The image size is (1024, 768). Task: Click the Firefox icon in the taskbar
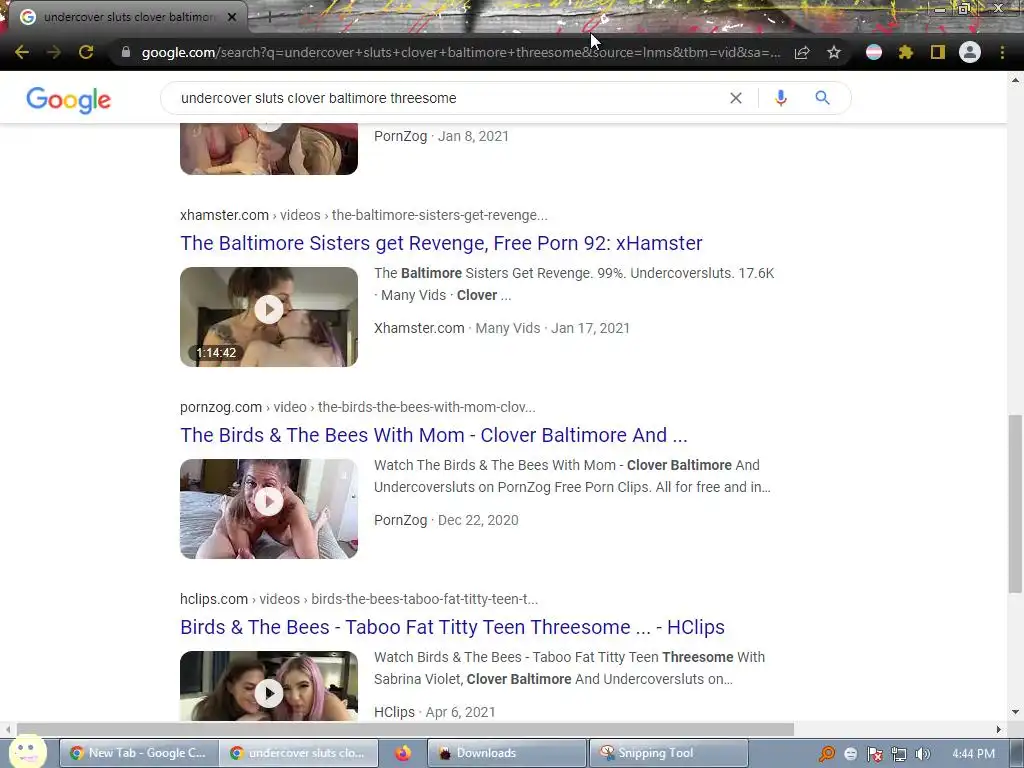pyautogui.click(x=403, y=753)
